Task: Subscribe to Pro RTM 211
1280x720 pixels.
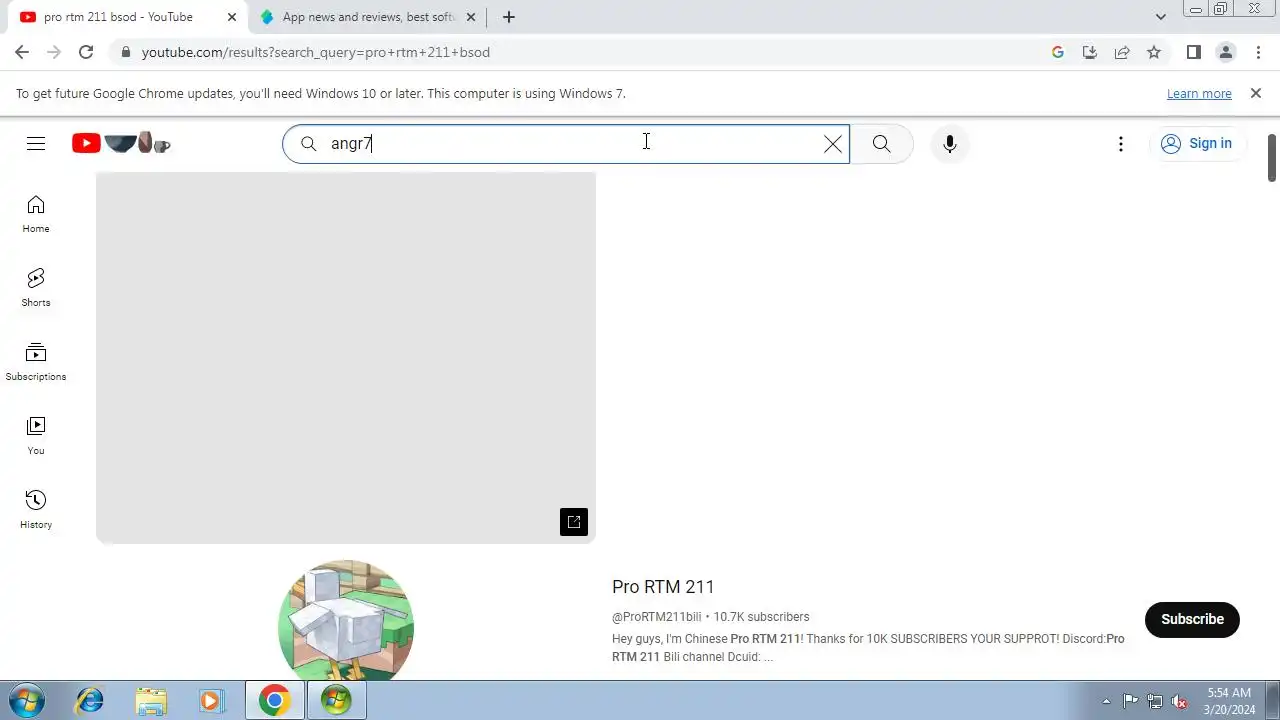Action: pyautogui.click(x=1192, y=619)
